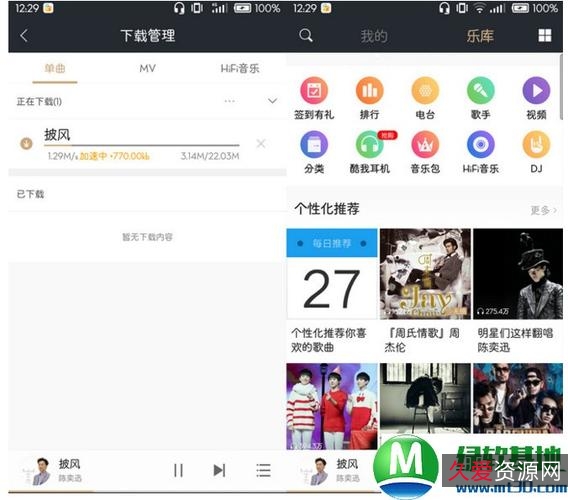568x500 pixels.
Task: Open the 视频 video icon
Action: 536,91
